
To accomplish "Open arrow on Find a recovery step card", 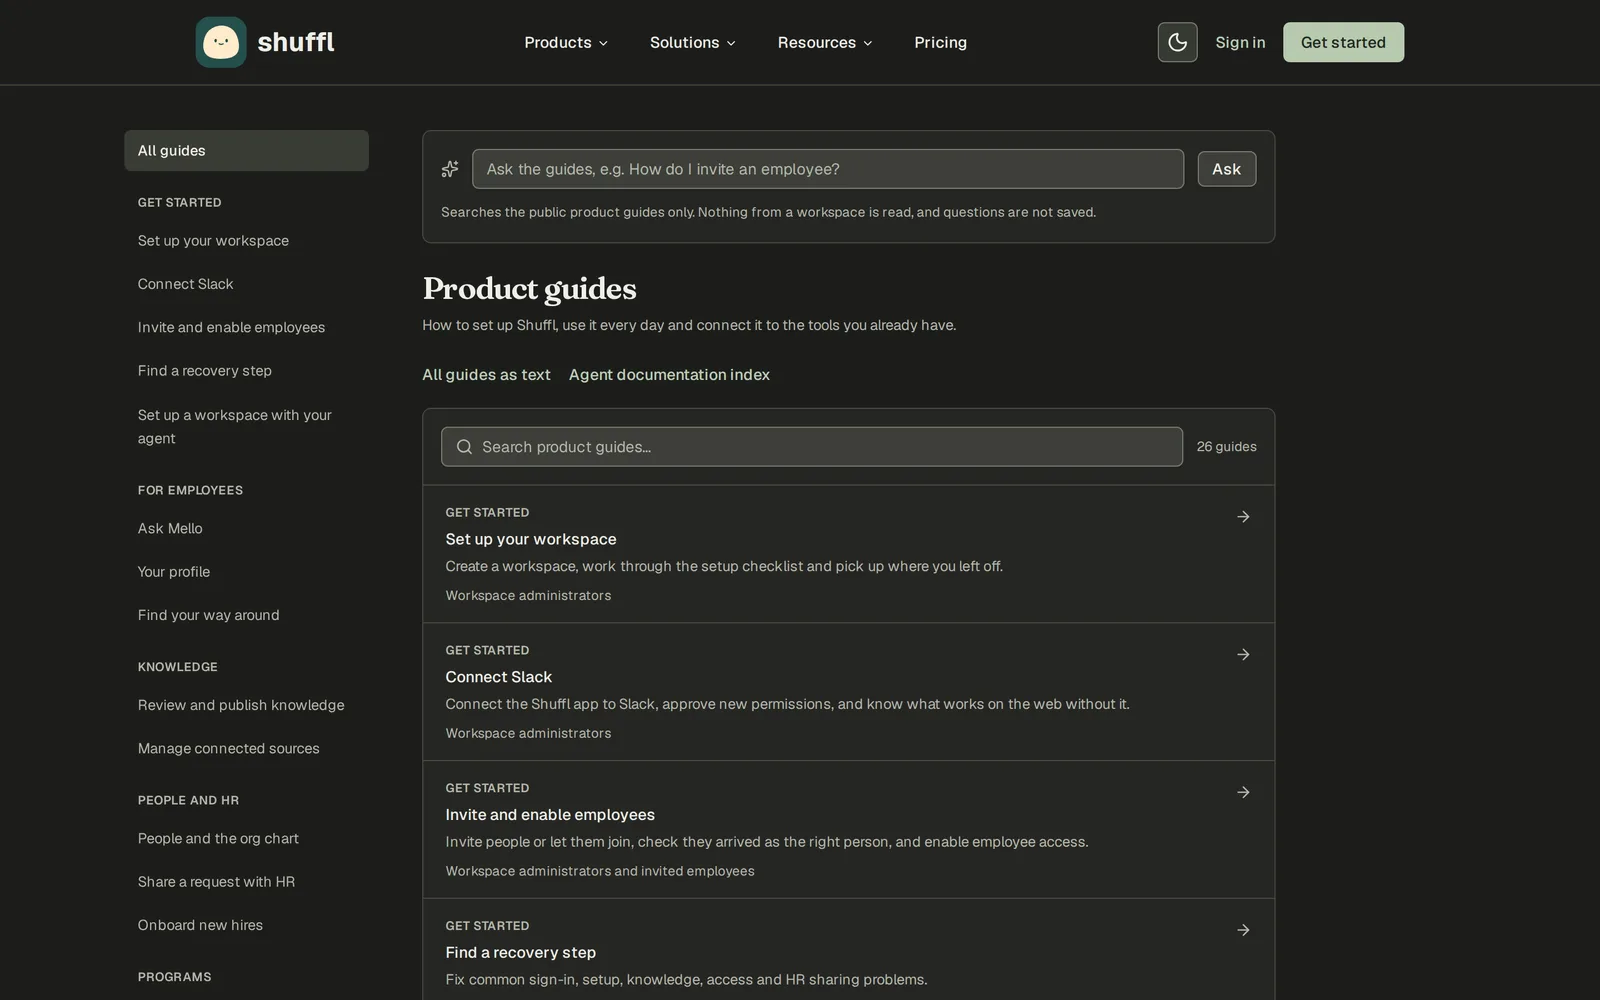I will tap(1243, 930).
